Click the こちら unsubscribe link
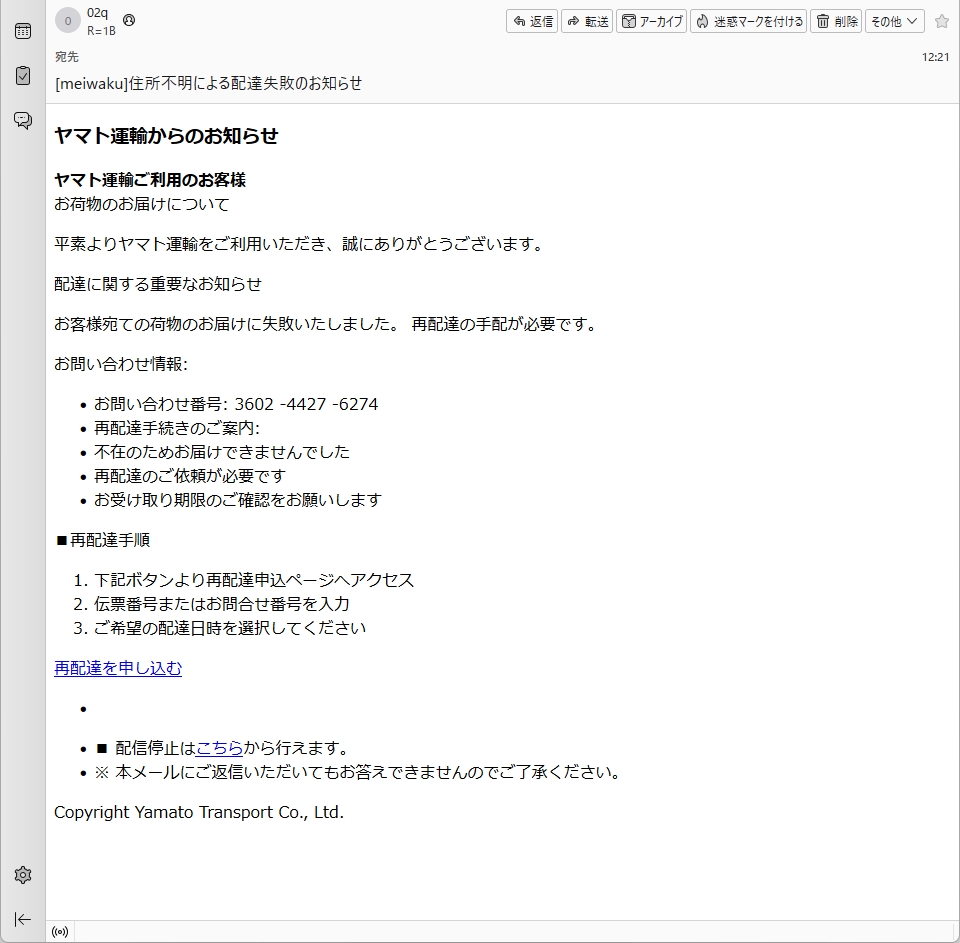 [x=219, y=748]
